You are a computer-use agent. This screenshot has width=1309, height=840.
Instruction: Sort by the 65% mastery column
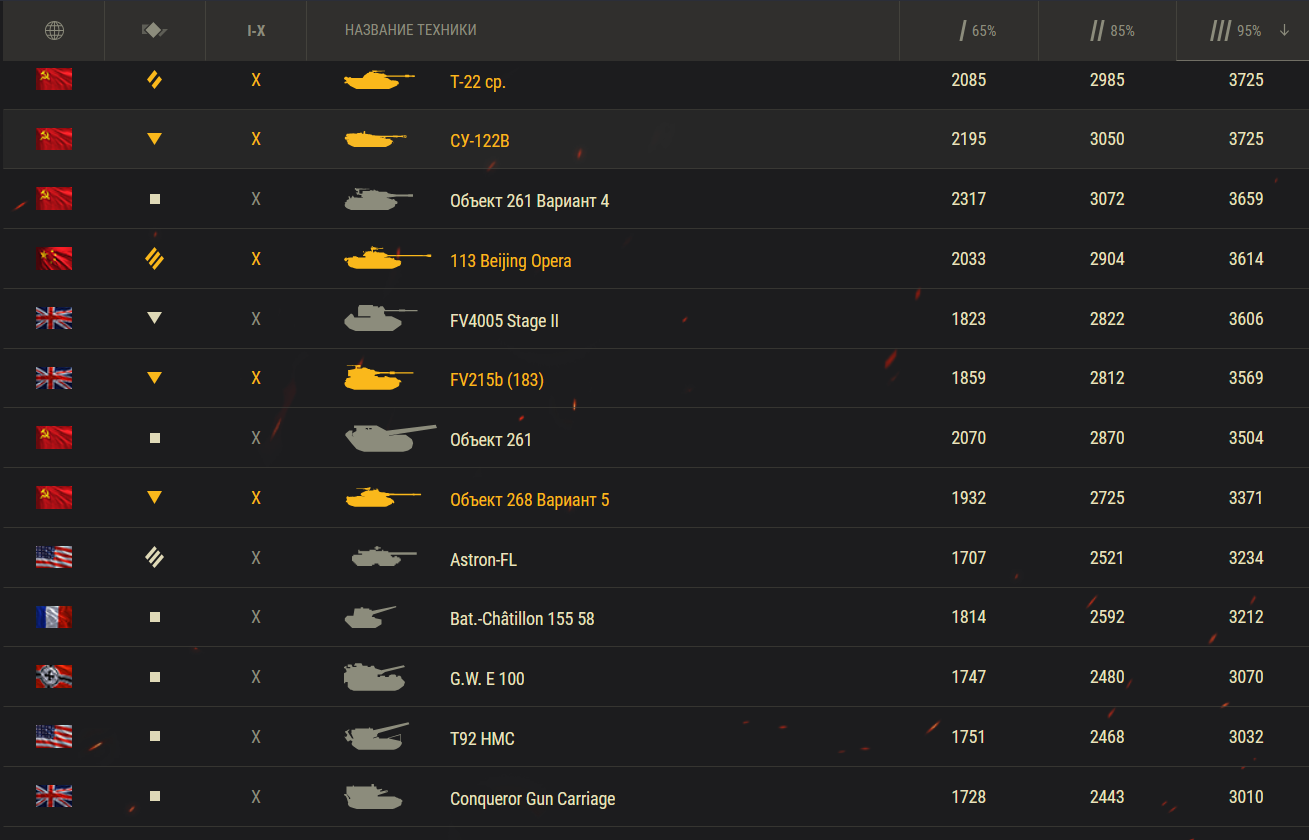click(978, 31)
